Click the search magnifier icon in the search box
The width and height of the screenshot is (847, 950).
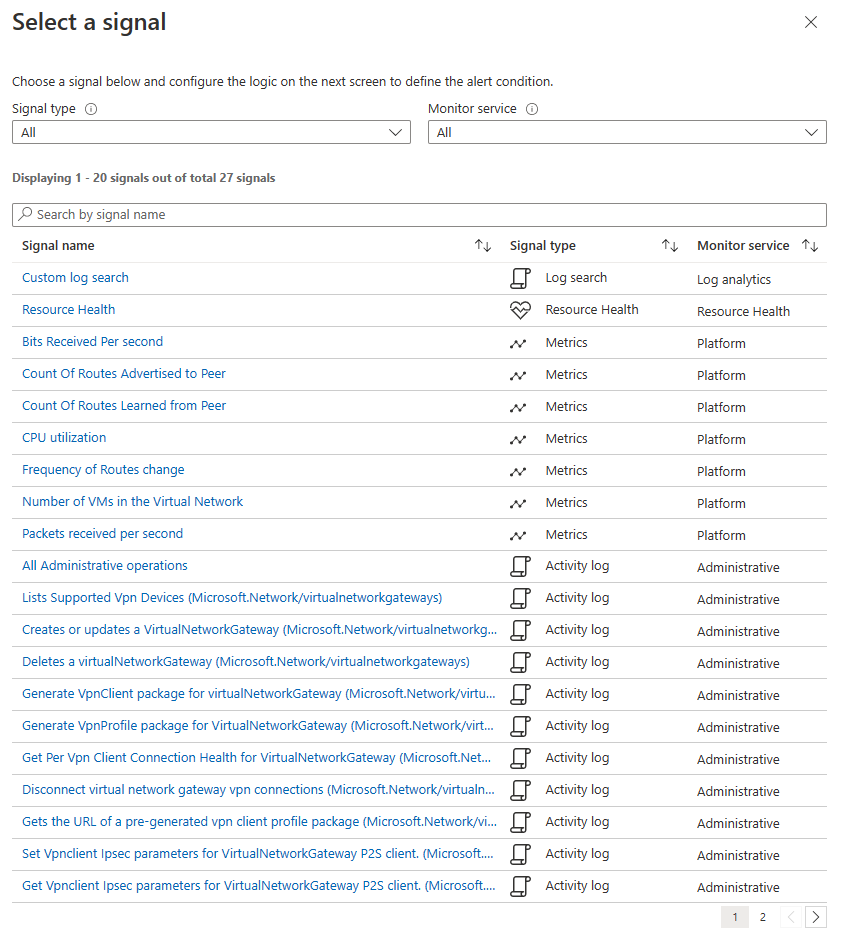point(23,214)
